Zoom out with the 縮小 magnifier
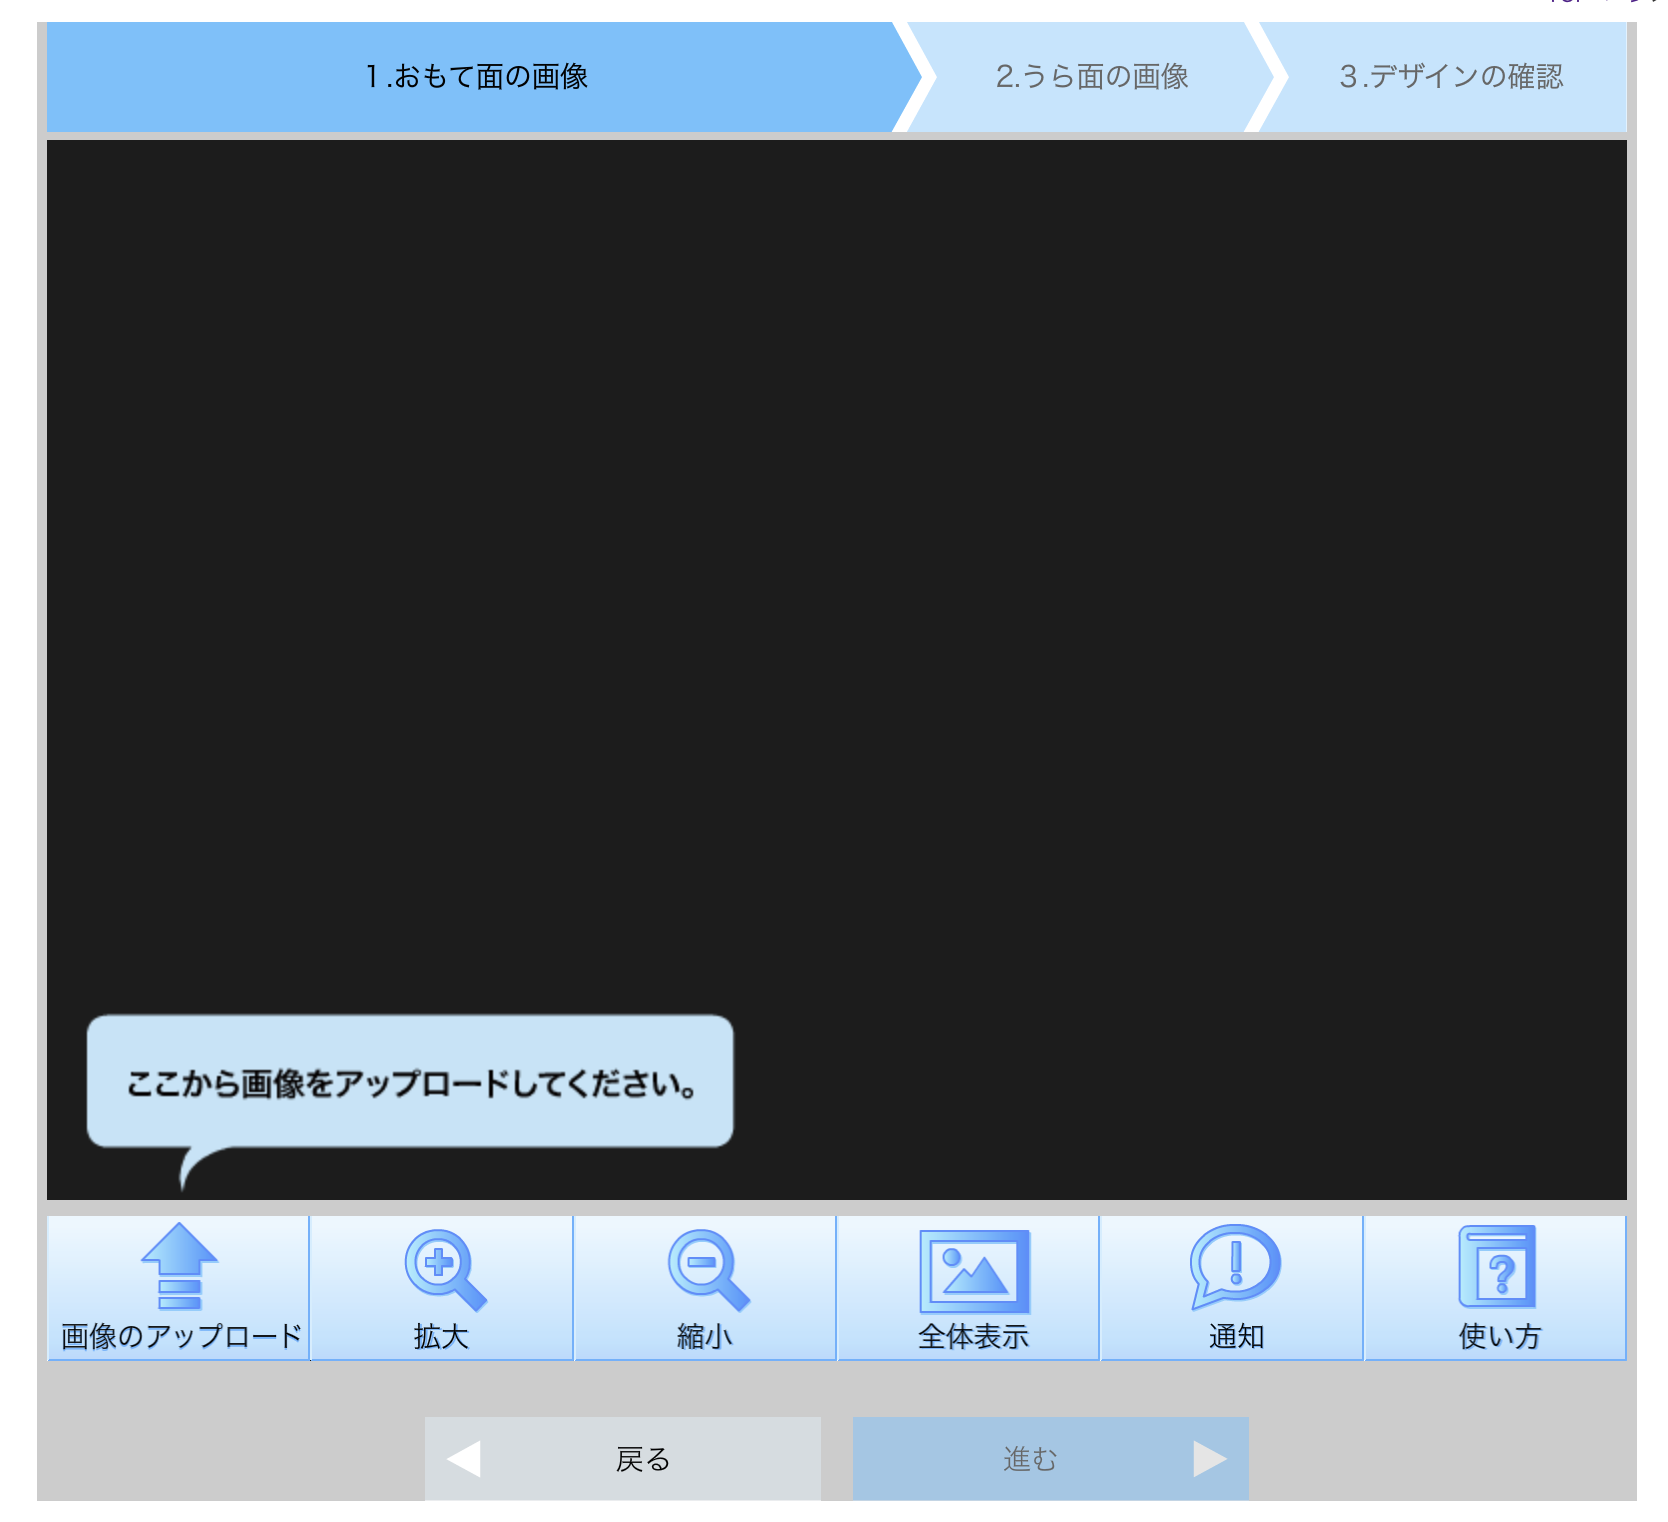 coord(705,1288)
